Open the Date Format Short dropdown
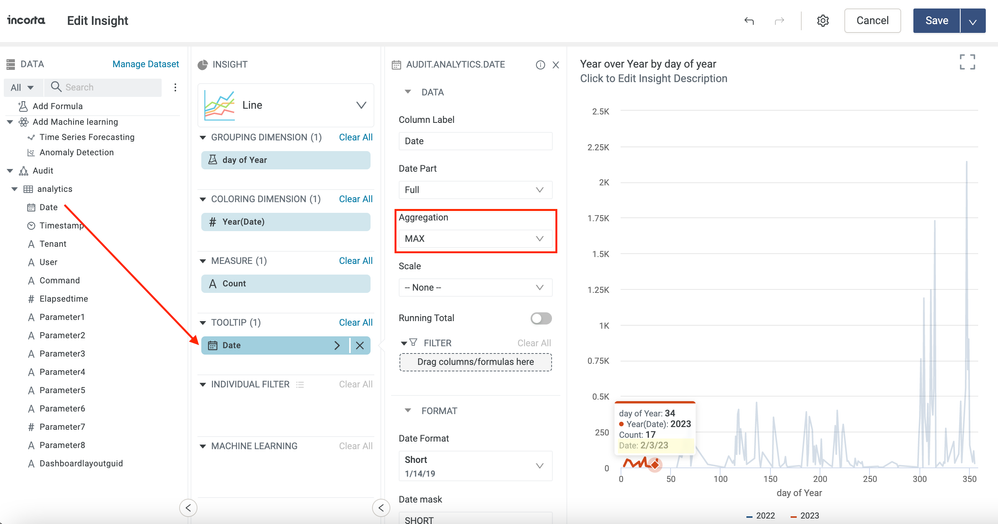 click(475, 466)
